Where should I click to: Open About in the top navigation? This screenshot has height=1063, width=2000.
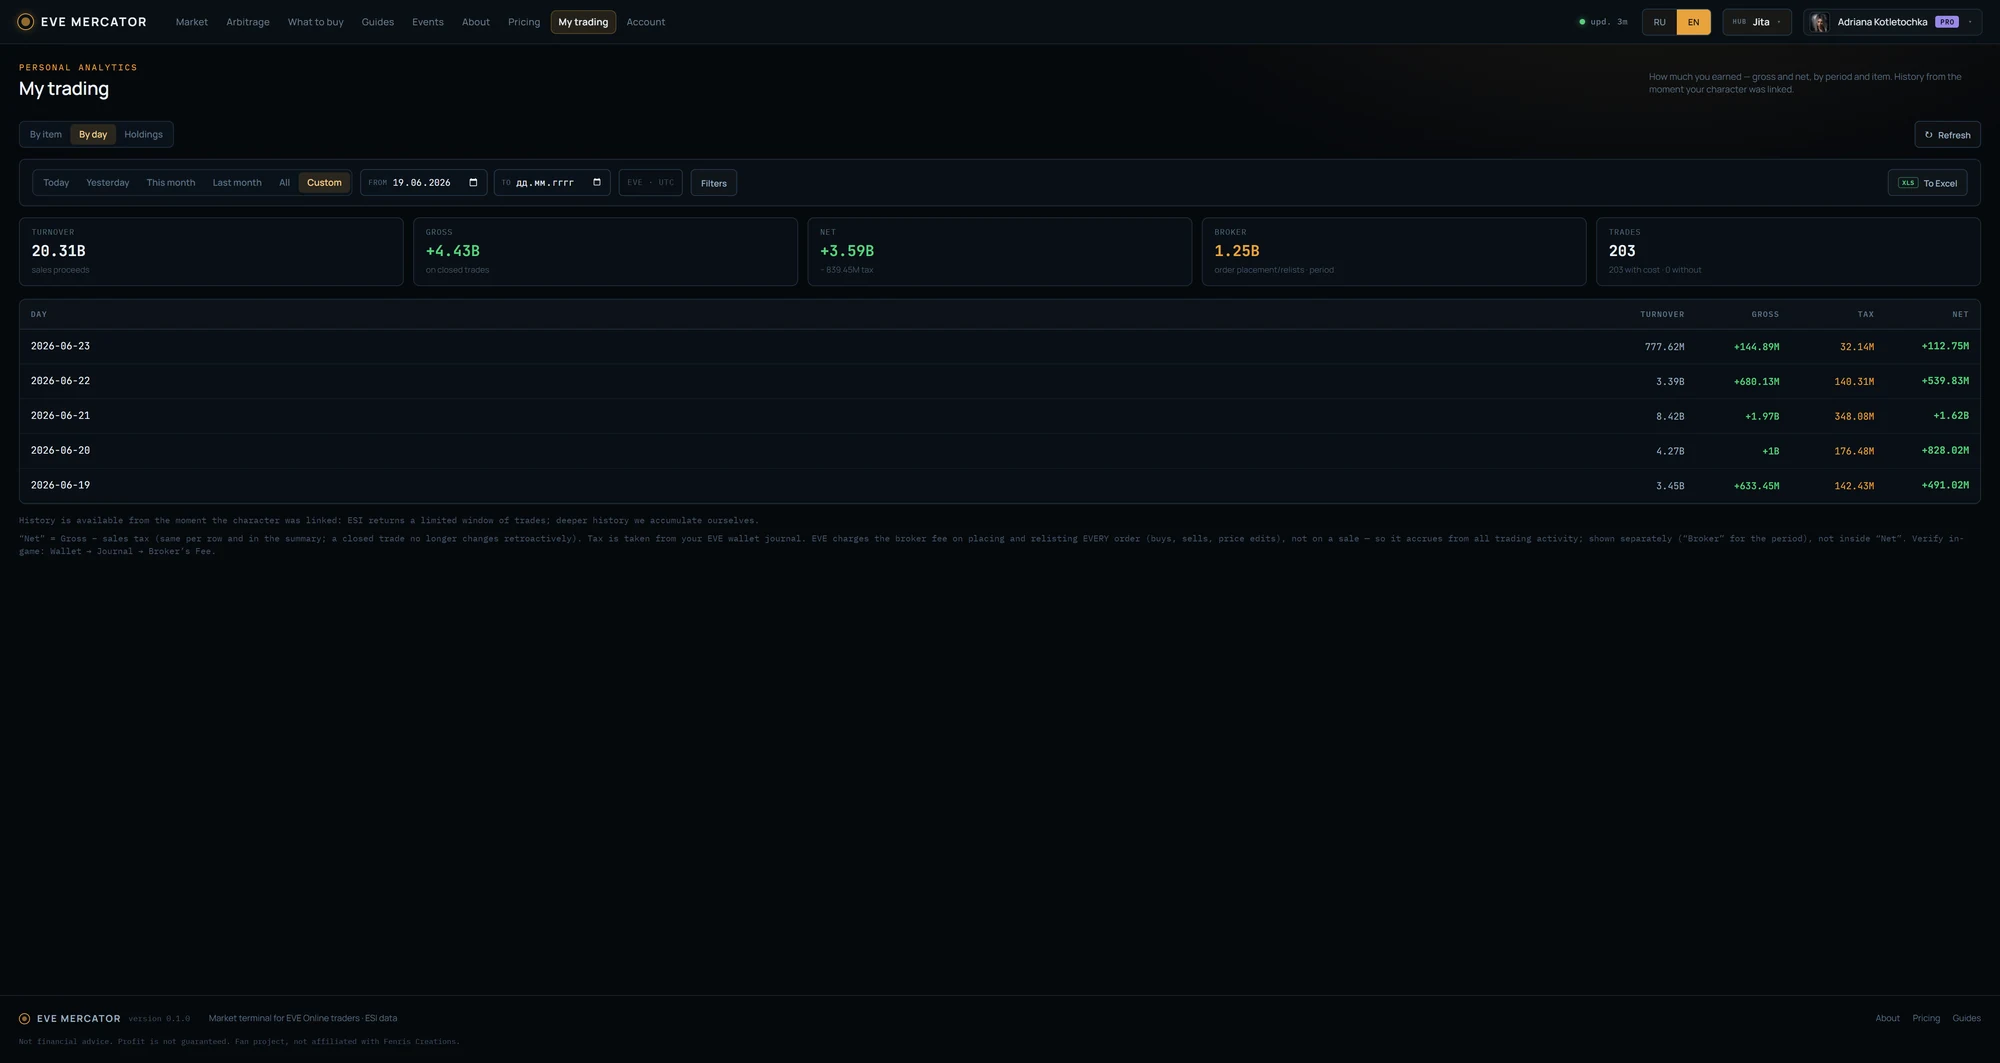coord(476,22)
